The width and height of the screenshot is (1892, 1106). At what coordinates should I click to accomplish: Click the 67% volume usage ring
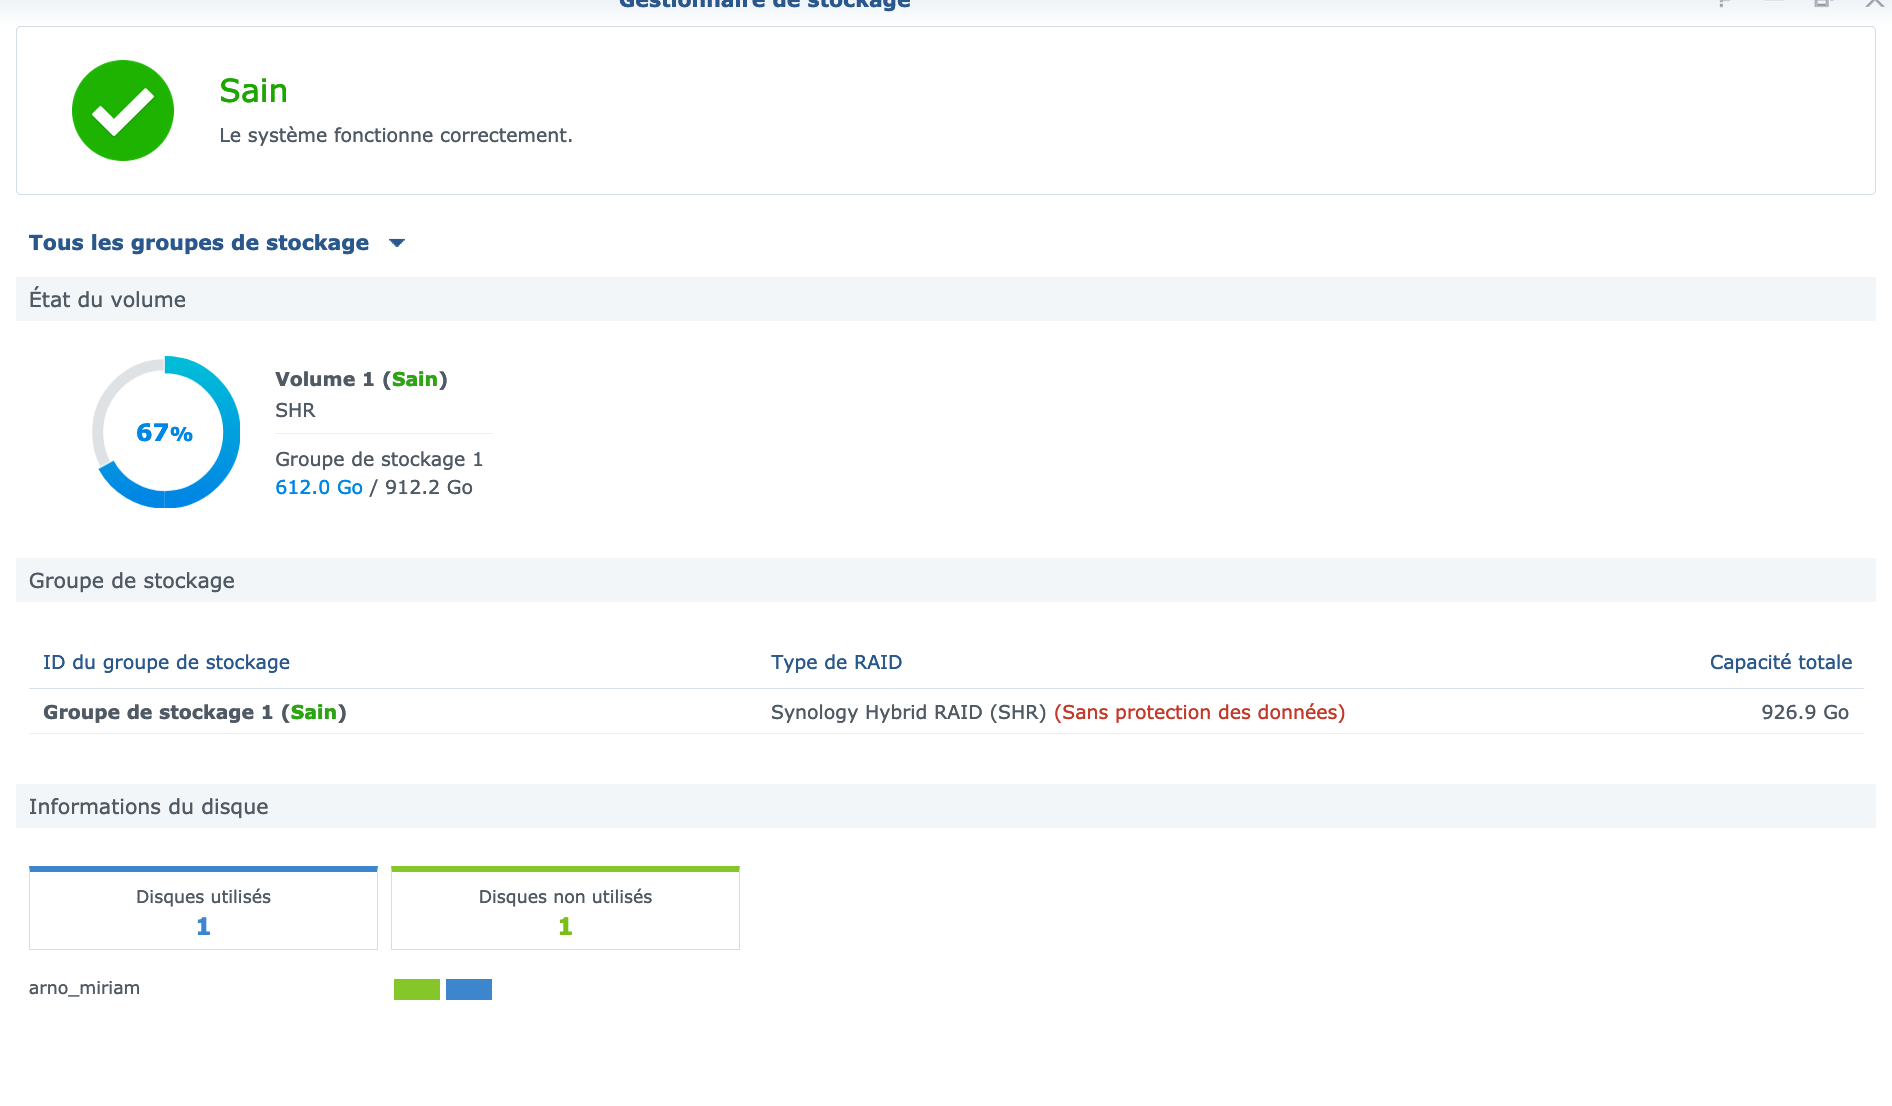[166, 432]
